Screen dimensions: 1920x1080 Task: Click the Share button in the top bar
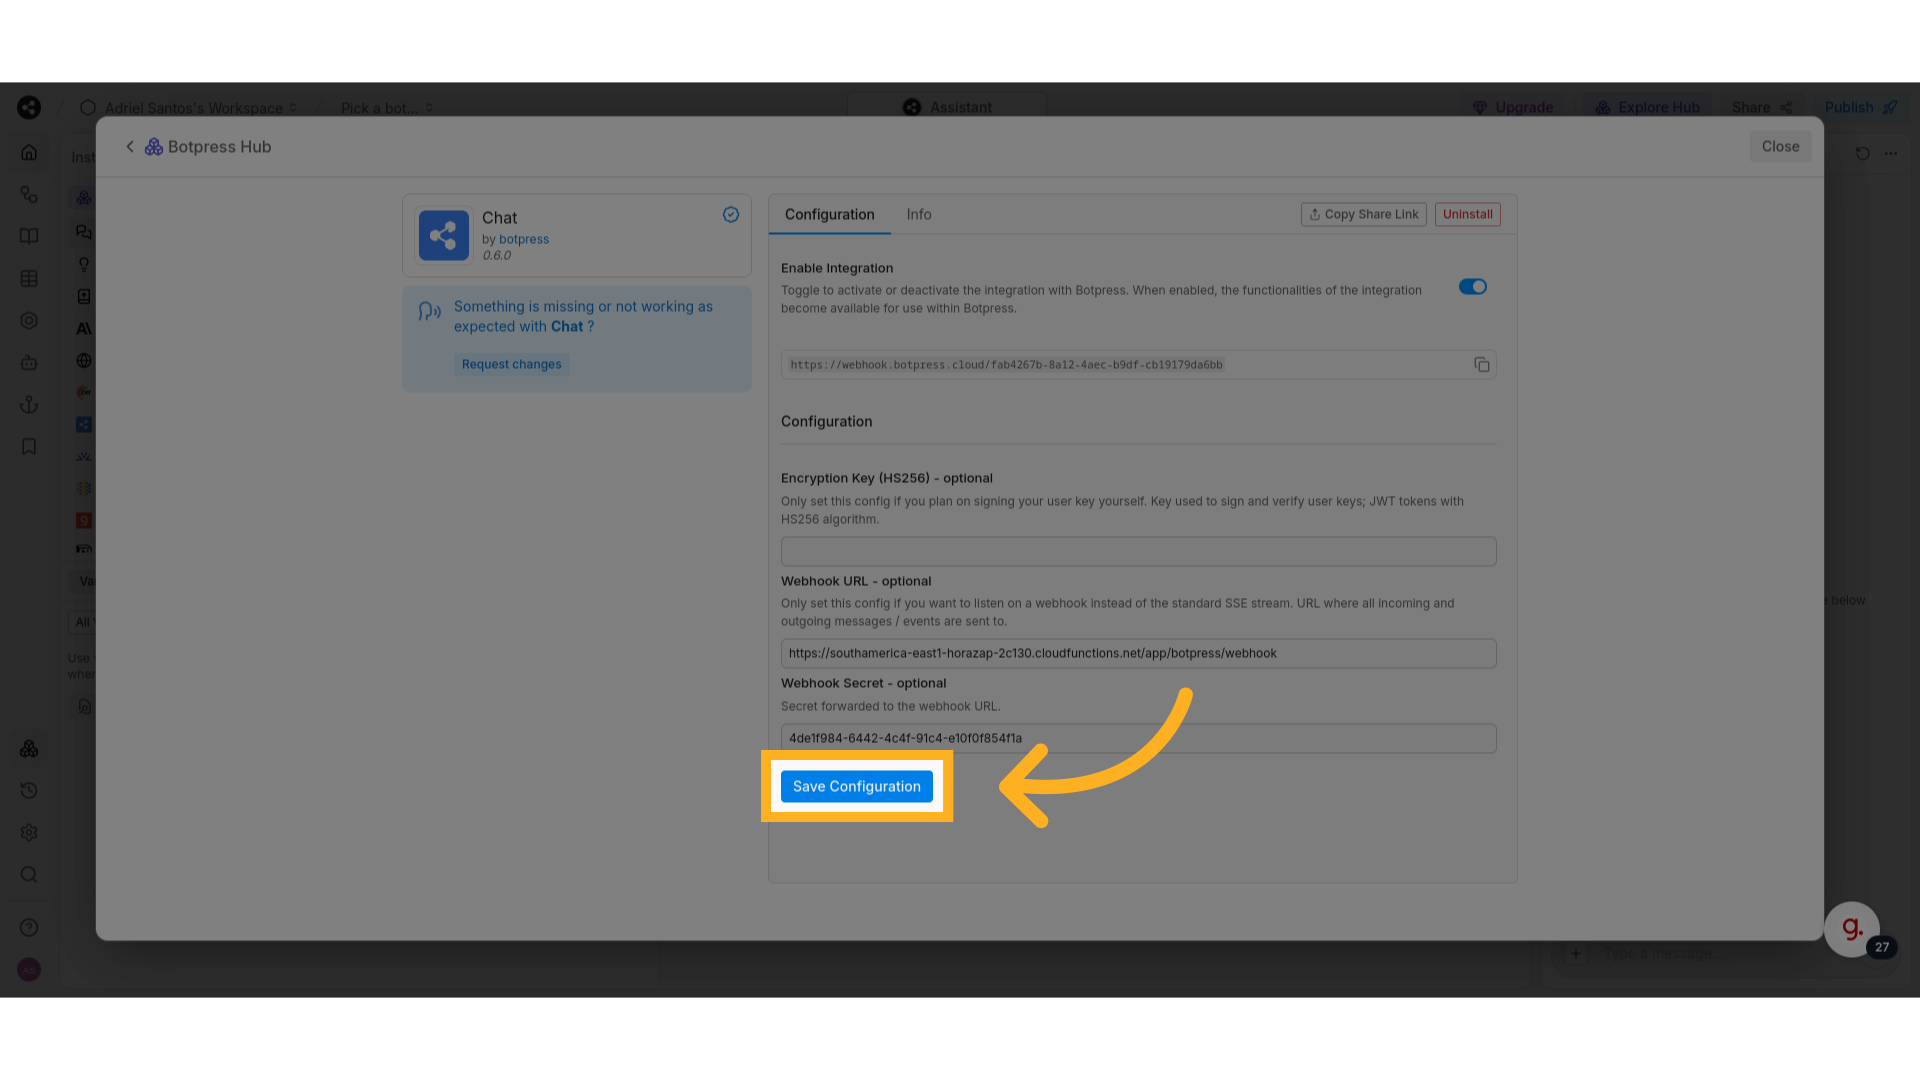click(x=1762, y=107)
